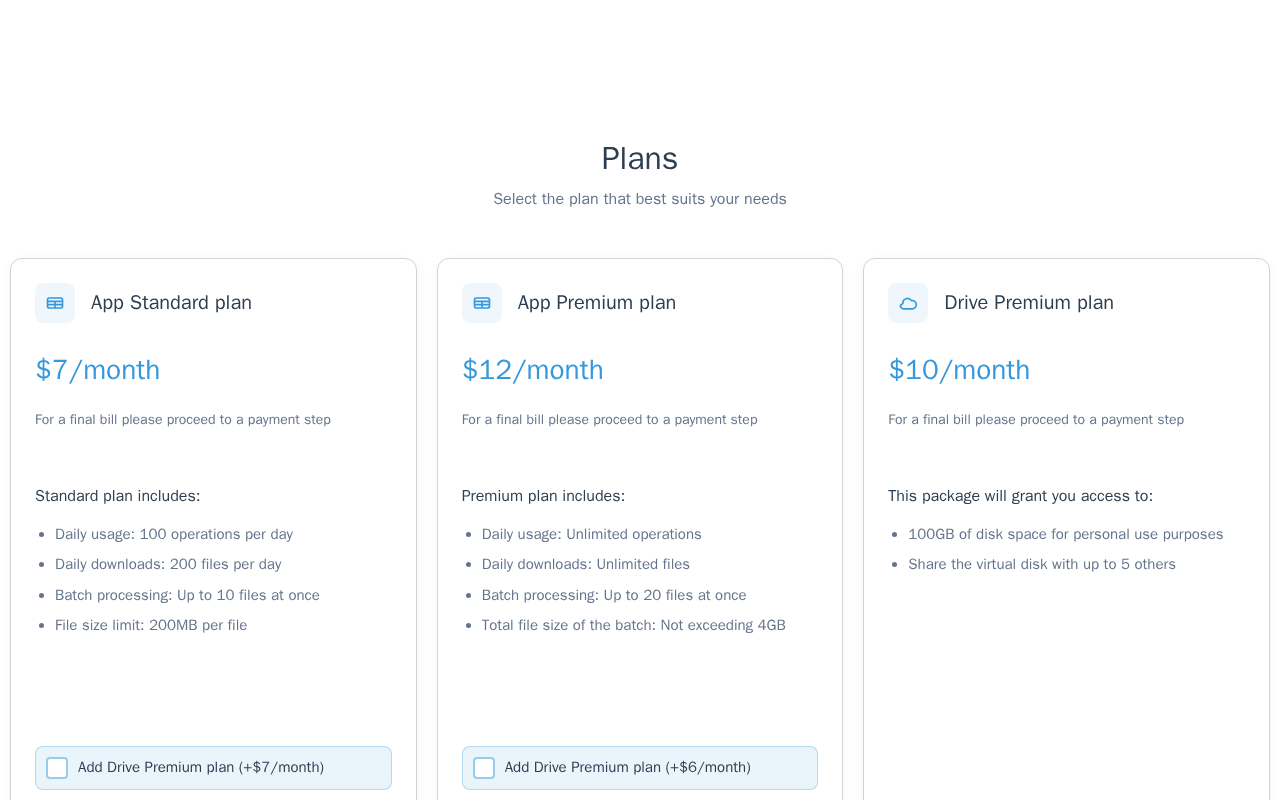This screenshot has height=800, width=1280.
Task: Select the App Standard plan title
Action: 171,303
